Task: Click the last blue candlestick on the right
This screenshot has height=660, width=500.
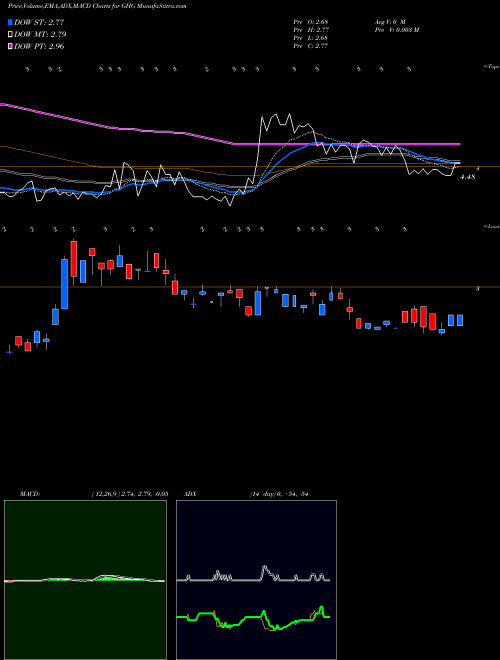Action: (x=460, y=320)
